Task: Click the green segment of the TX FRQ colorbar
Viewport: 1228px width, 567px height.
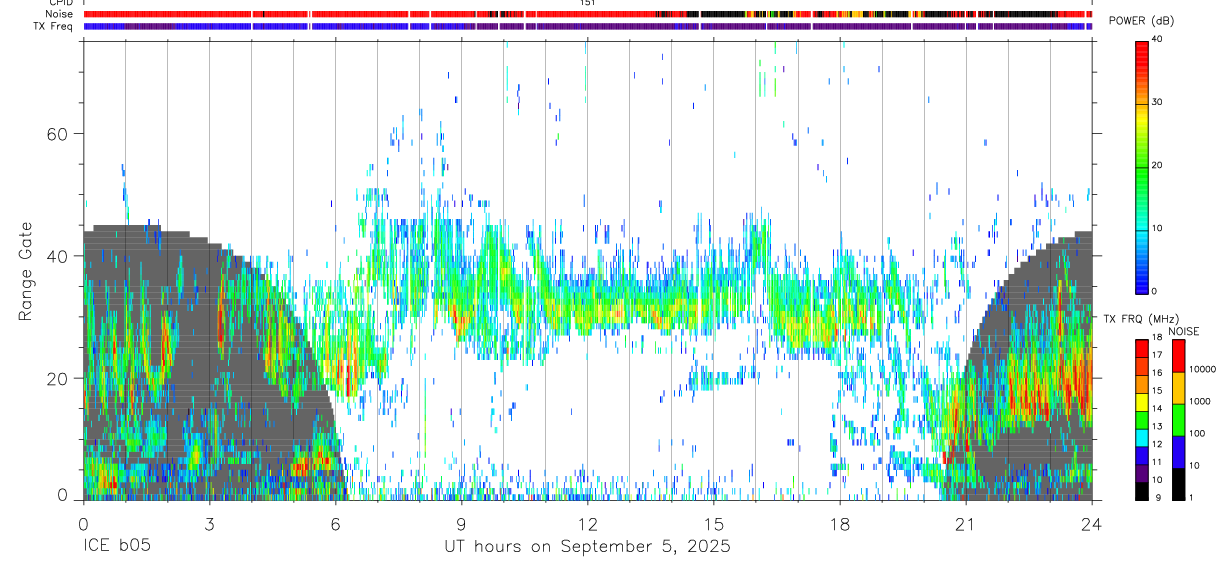Action: pyautogui.click(x=1141, y=420)
